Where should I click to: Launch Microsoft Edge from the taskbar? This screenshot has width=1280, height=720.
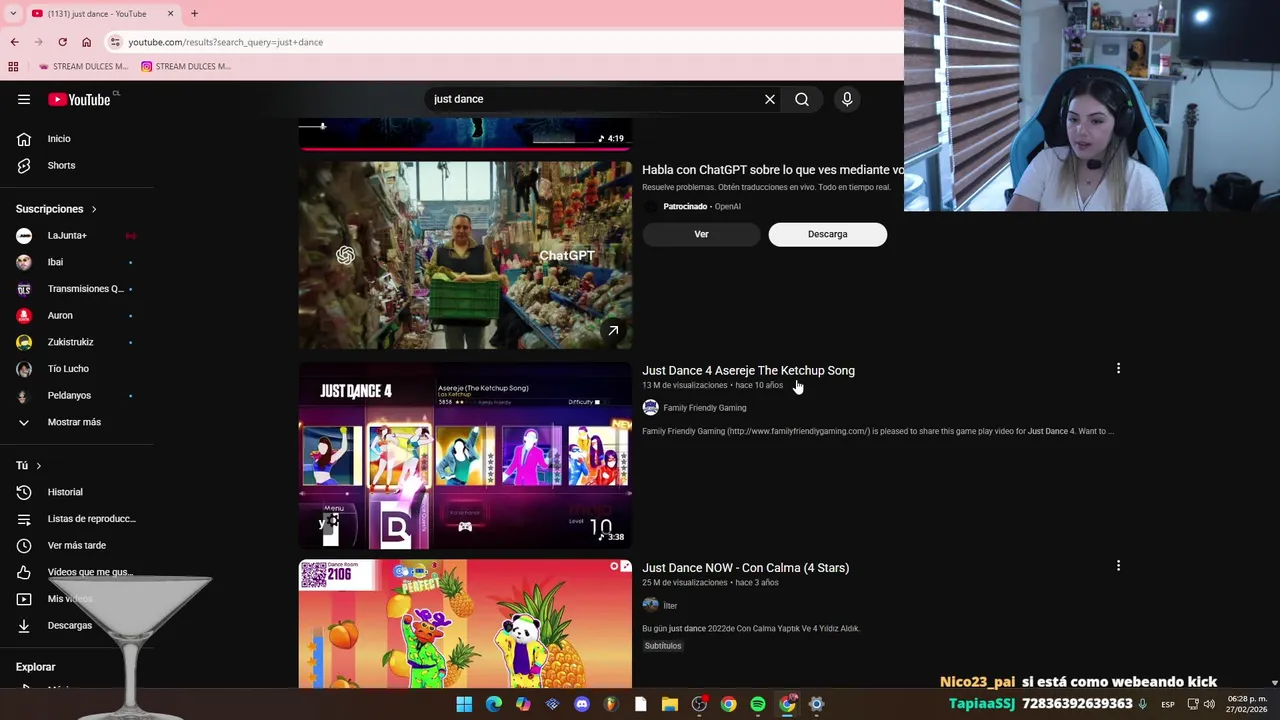click(x=494, y=704)
